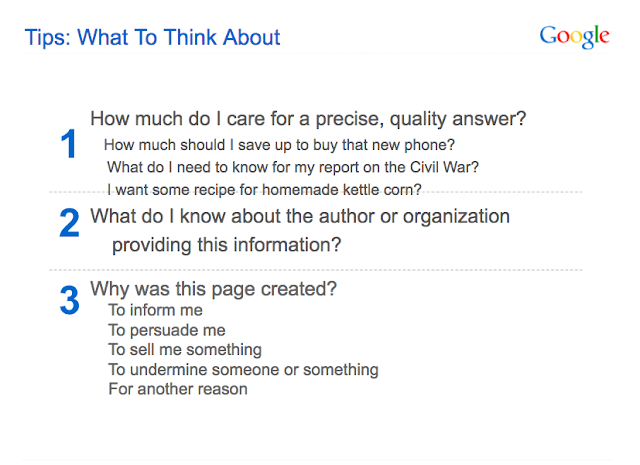The height and width of the screenshot is (465, 640).
Task: Select "What do I know about the author" heading
Action: 300,216
